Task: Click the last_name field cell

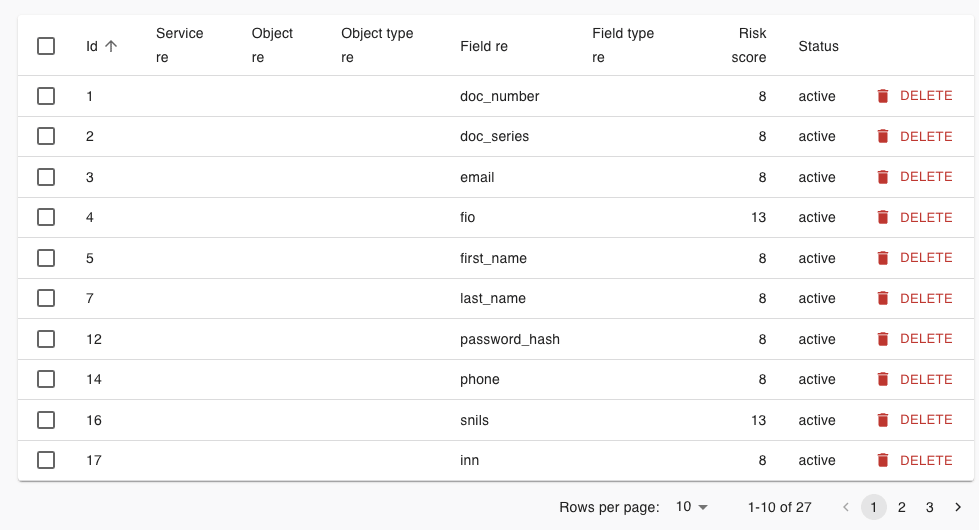Action: pos(493,298)
